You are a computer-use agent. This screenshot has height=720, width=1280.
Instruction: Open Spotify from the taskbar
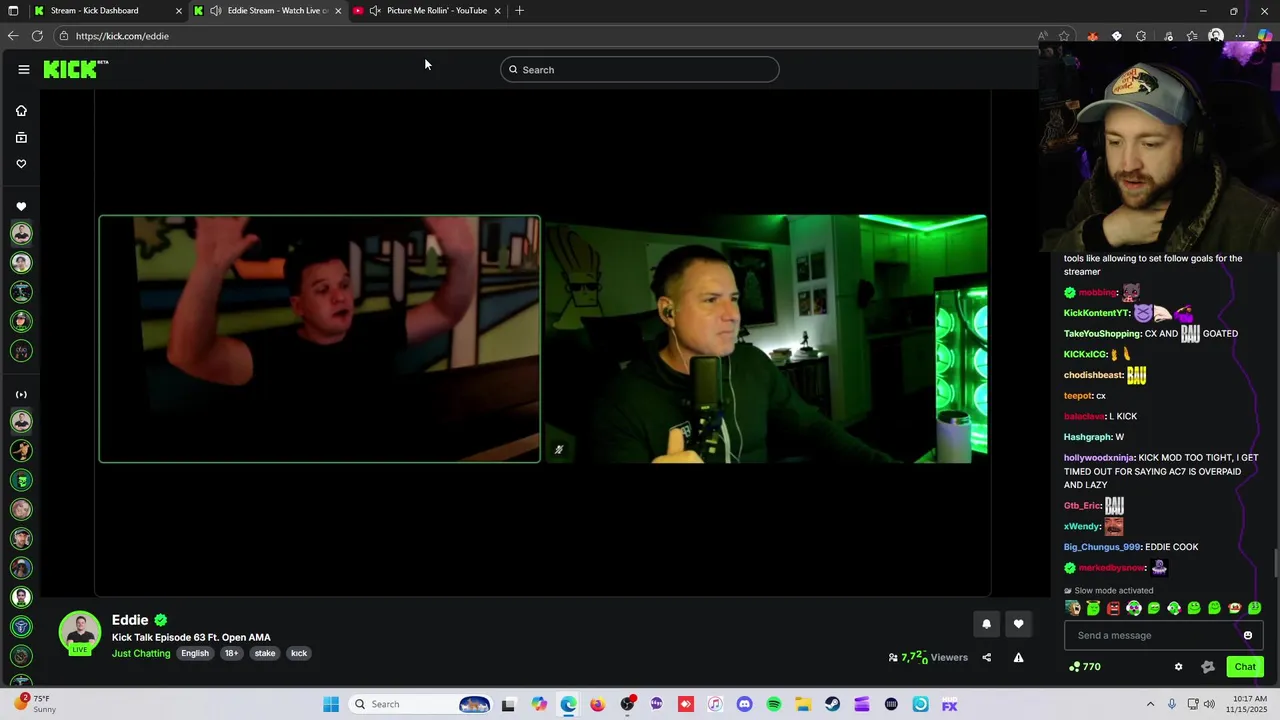tap(774, 704)
